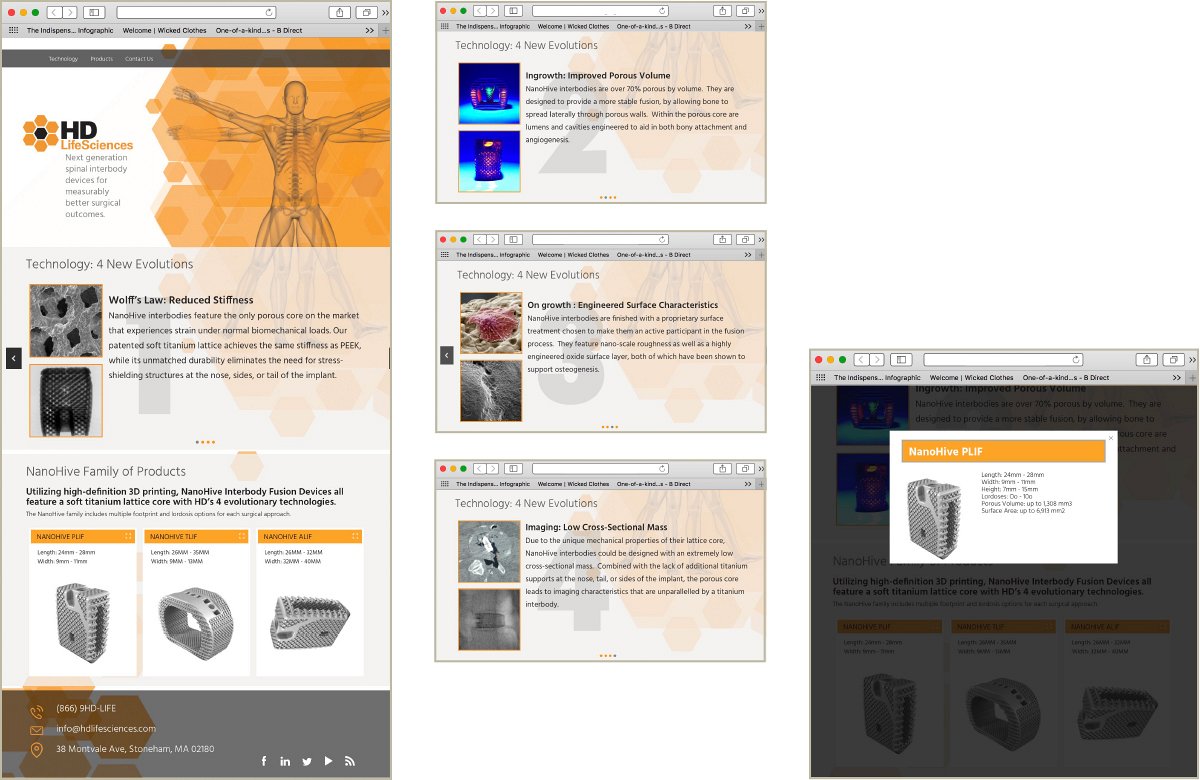This screenshot has height=780, width=1200.
Task: Click the honeycomb lattice thumbnail beside Wolff's Law
Action: click(66, 321)
